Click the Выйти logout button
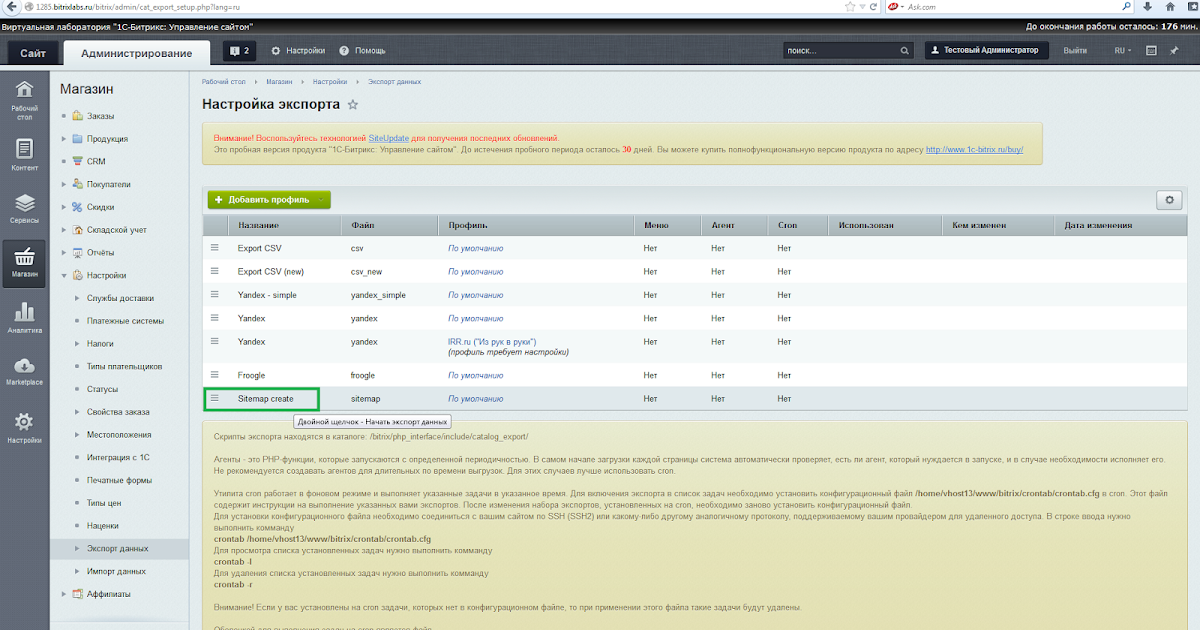 [1075, 50]
